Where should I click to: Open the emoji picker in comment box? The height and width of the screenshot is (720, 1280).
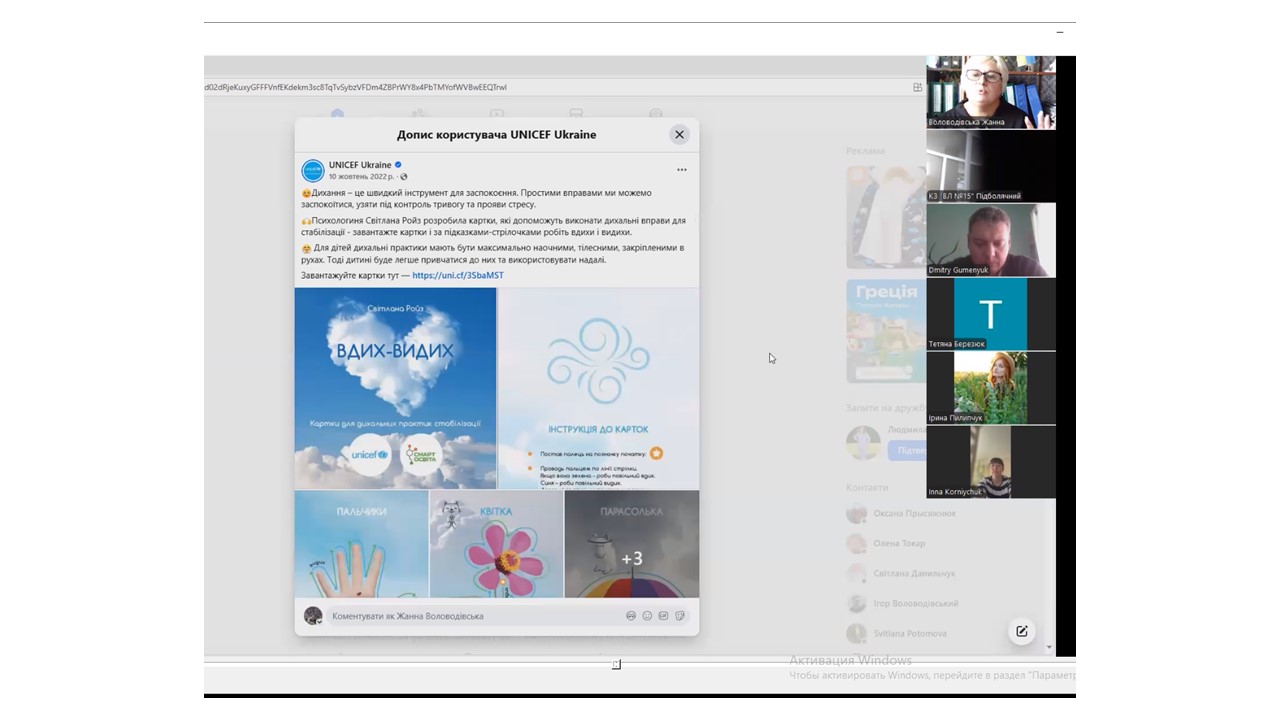[647, 616]
